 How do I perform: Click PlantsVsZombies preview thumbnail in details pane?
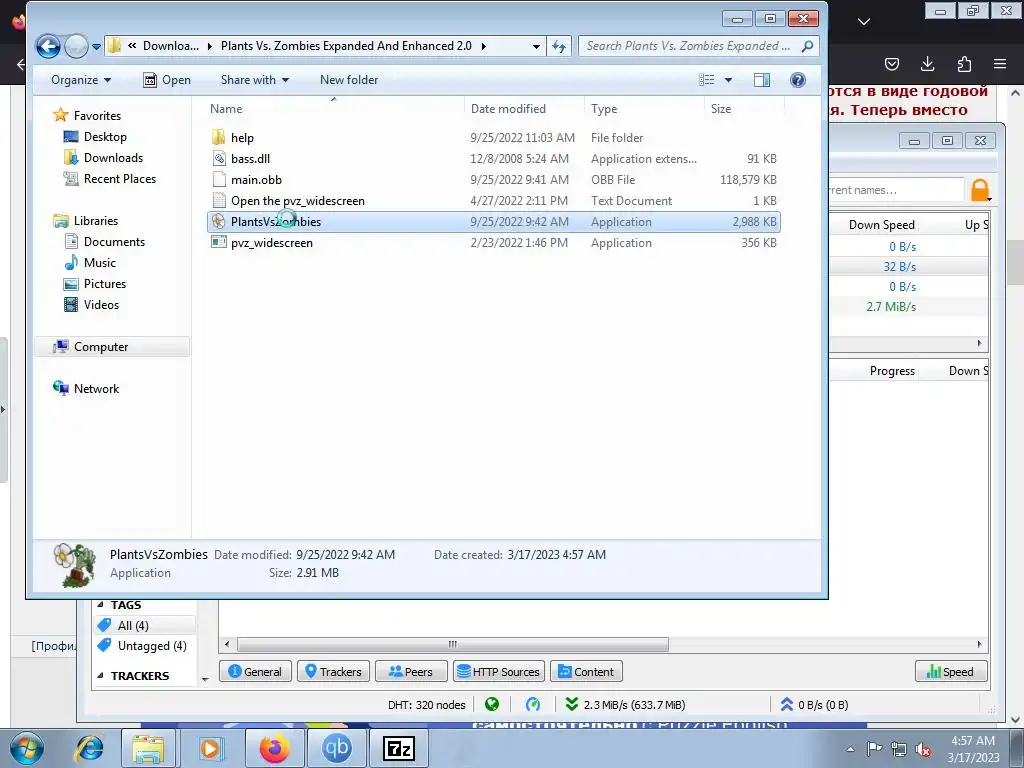point(75,564)
